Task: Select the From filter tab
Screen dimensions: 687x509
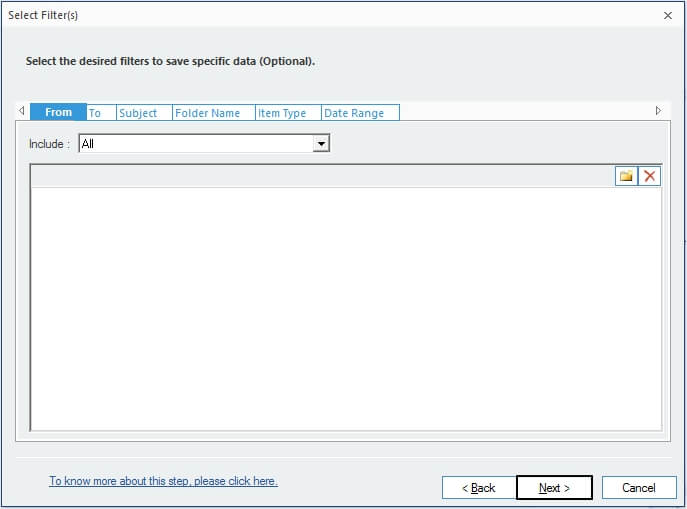Action: pos(58,112)
